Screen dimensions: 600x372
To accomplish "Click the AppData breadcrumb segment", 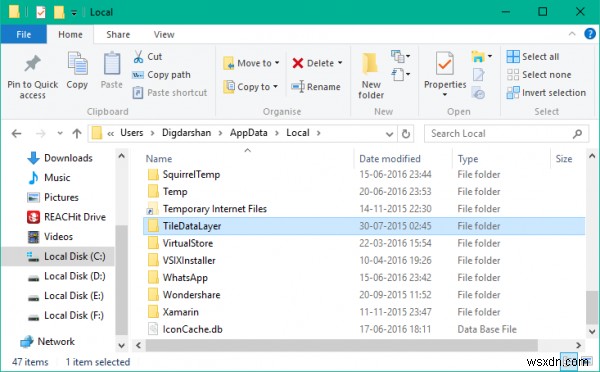I will click(249, 133).
